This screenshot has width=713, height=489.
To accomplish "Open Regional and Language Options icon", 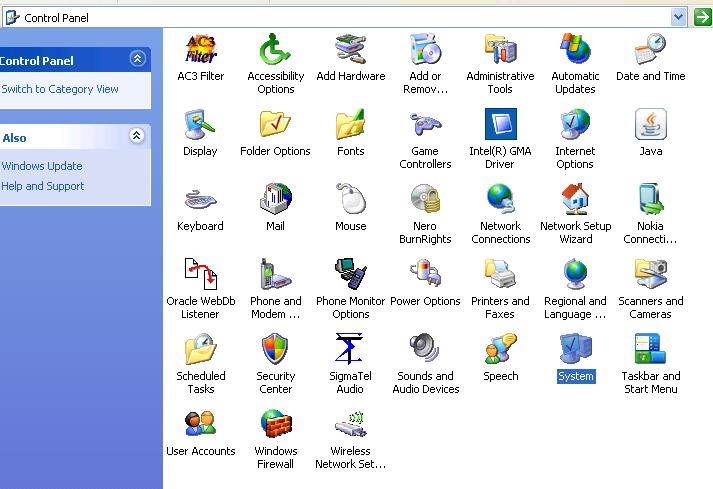I will coord(575,274).
